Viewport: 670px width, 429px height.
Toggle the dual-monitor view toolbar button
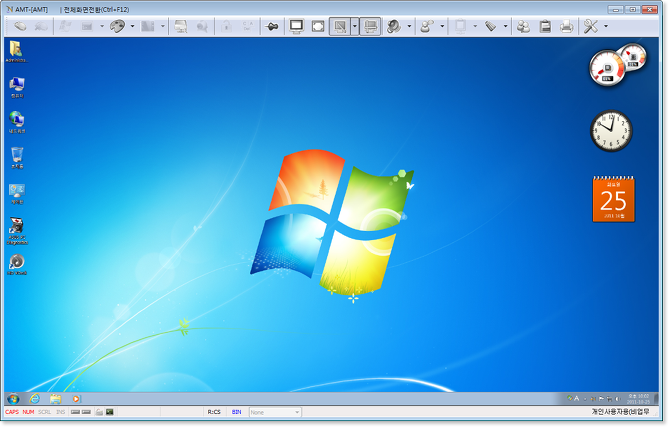370,26
